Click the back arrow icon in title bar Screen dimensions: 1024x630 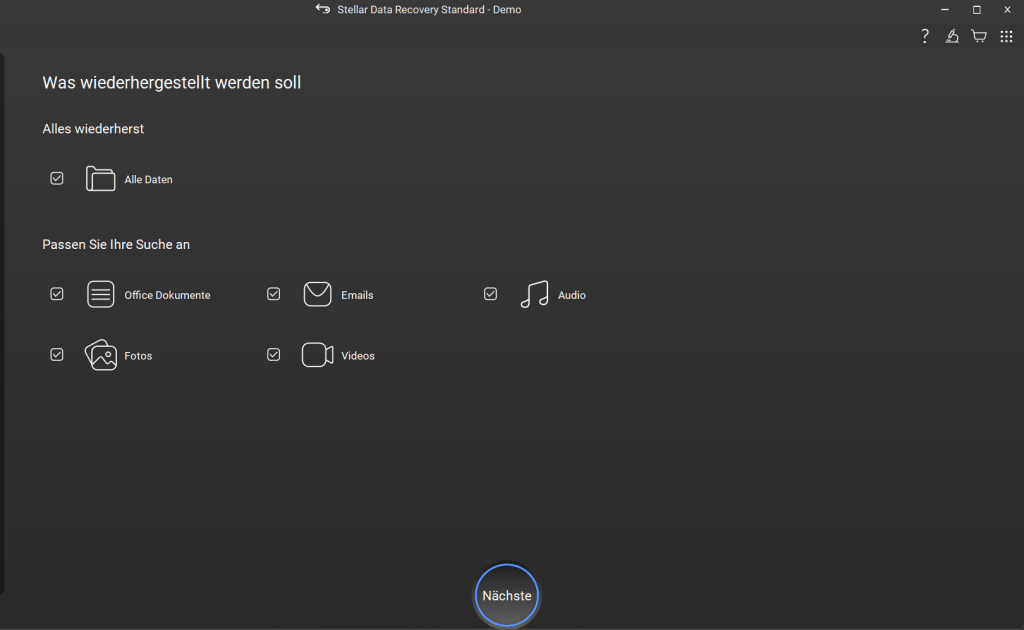[323, 9]
